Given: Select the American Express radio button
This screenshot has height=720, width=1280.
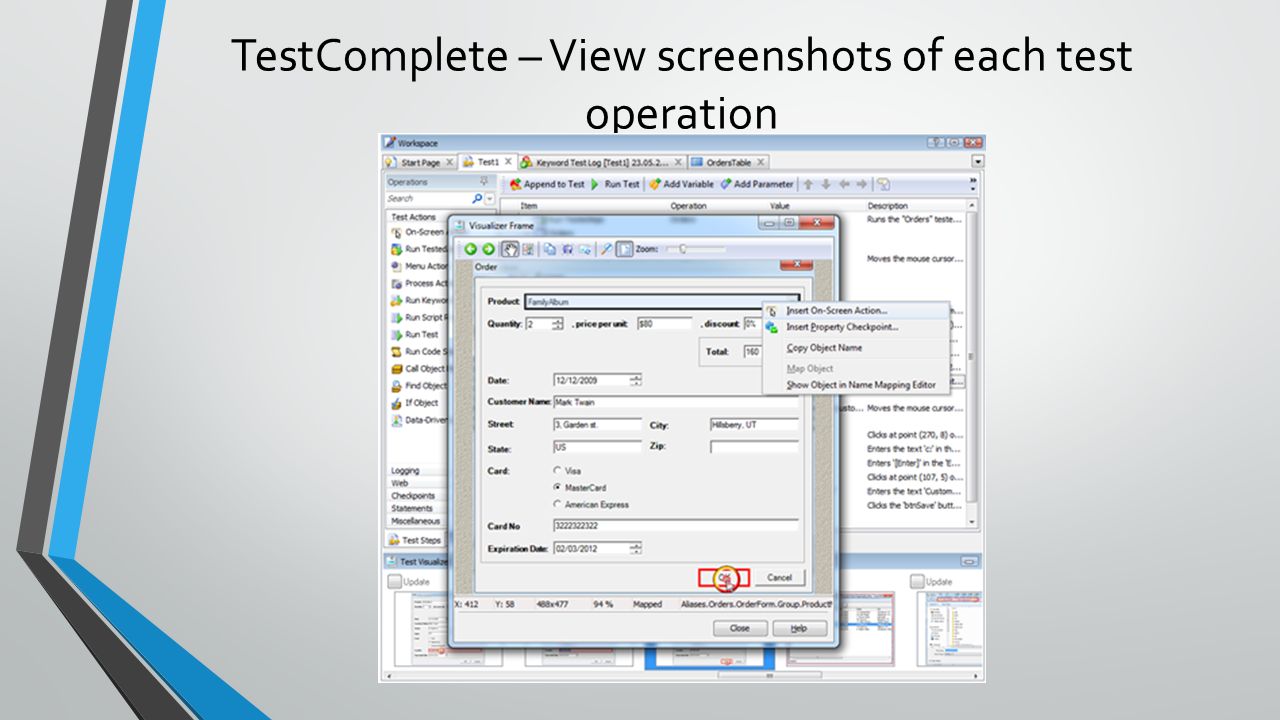Looking at the screenshot, I should pos(557,504).
